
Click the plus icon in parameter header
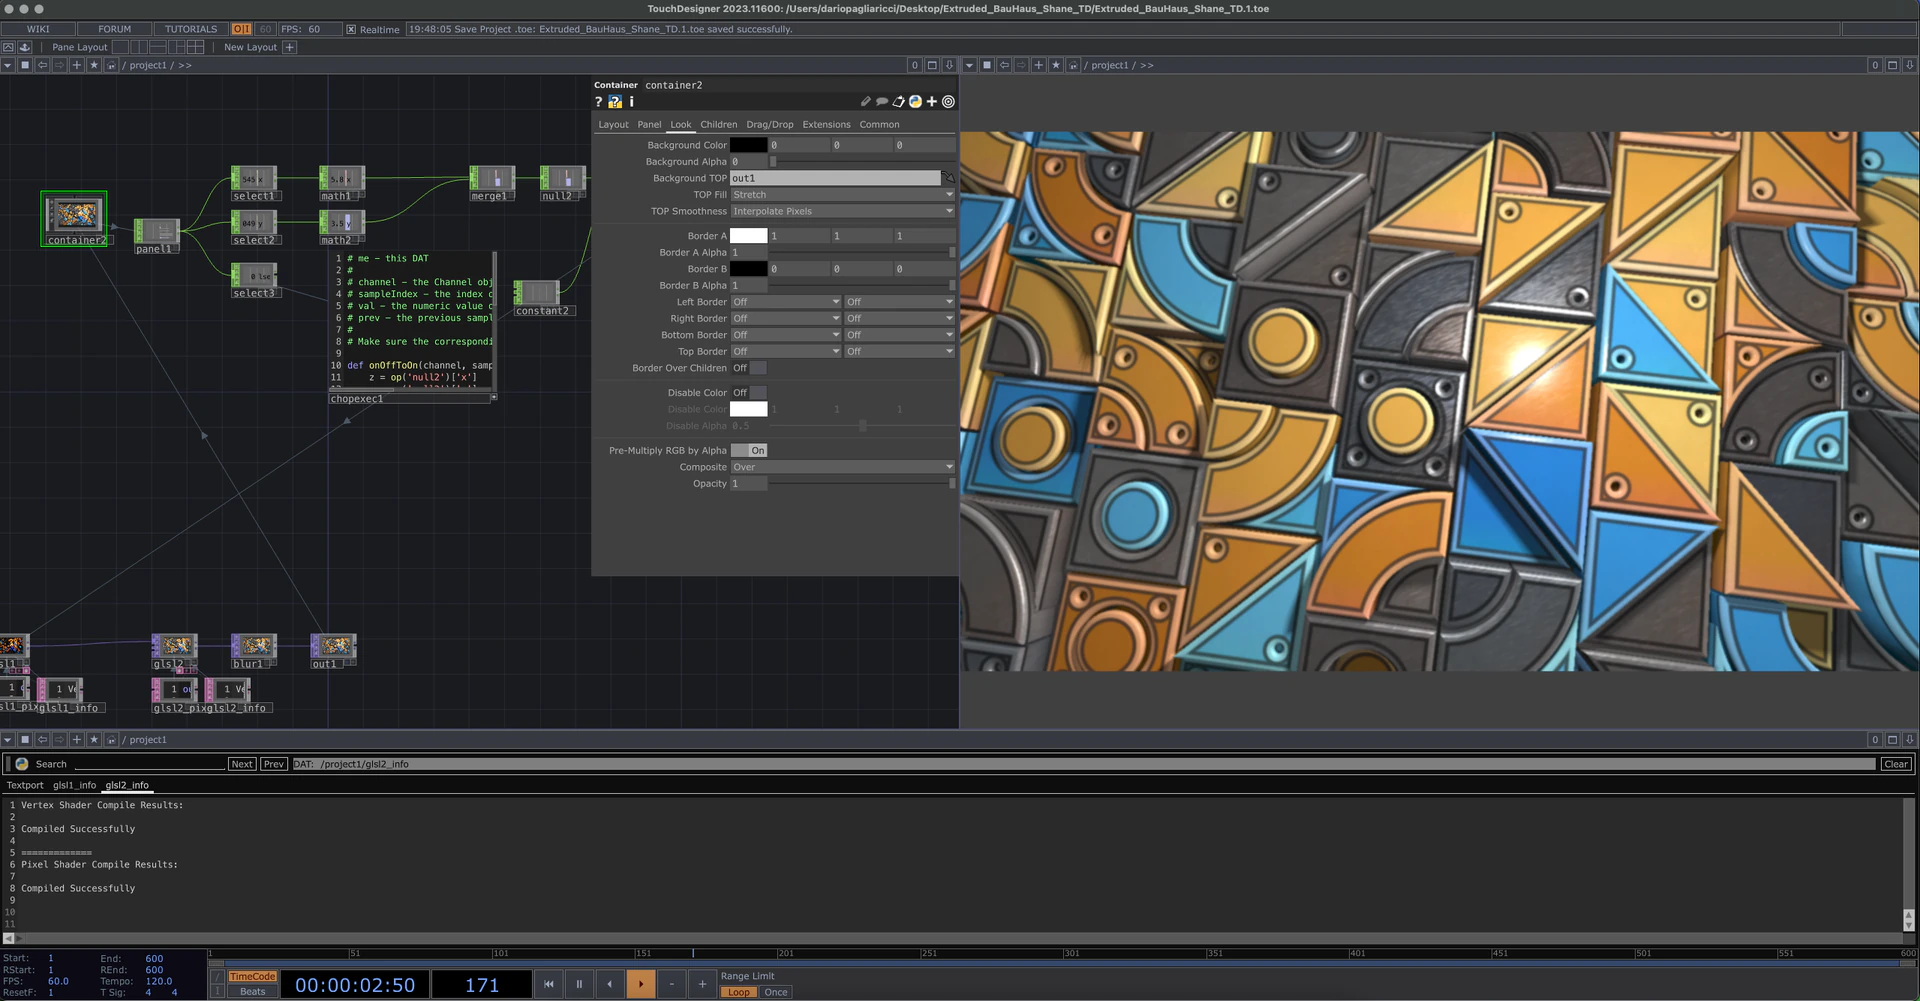(932, 102)
